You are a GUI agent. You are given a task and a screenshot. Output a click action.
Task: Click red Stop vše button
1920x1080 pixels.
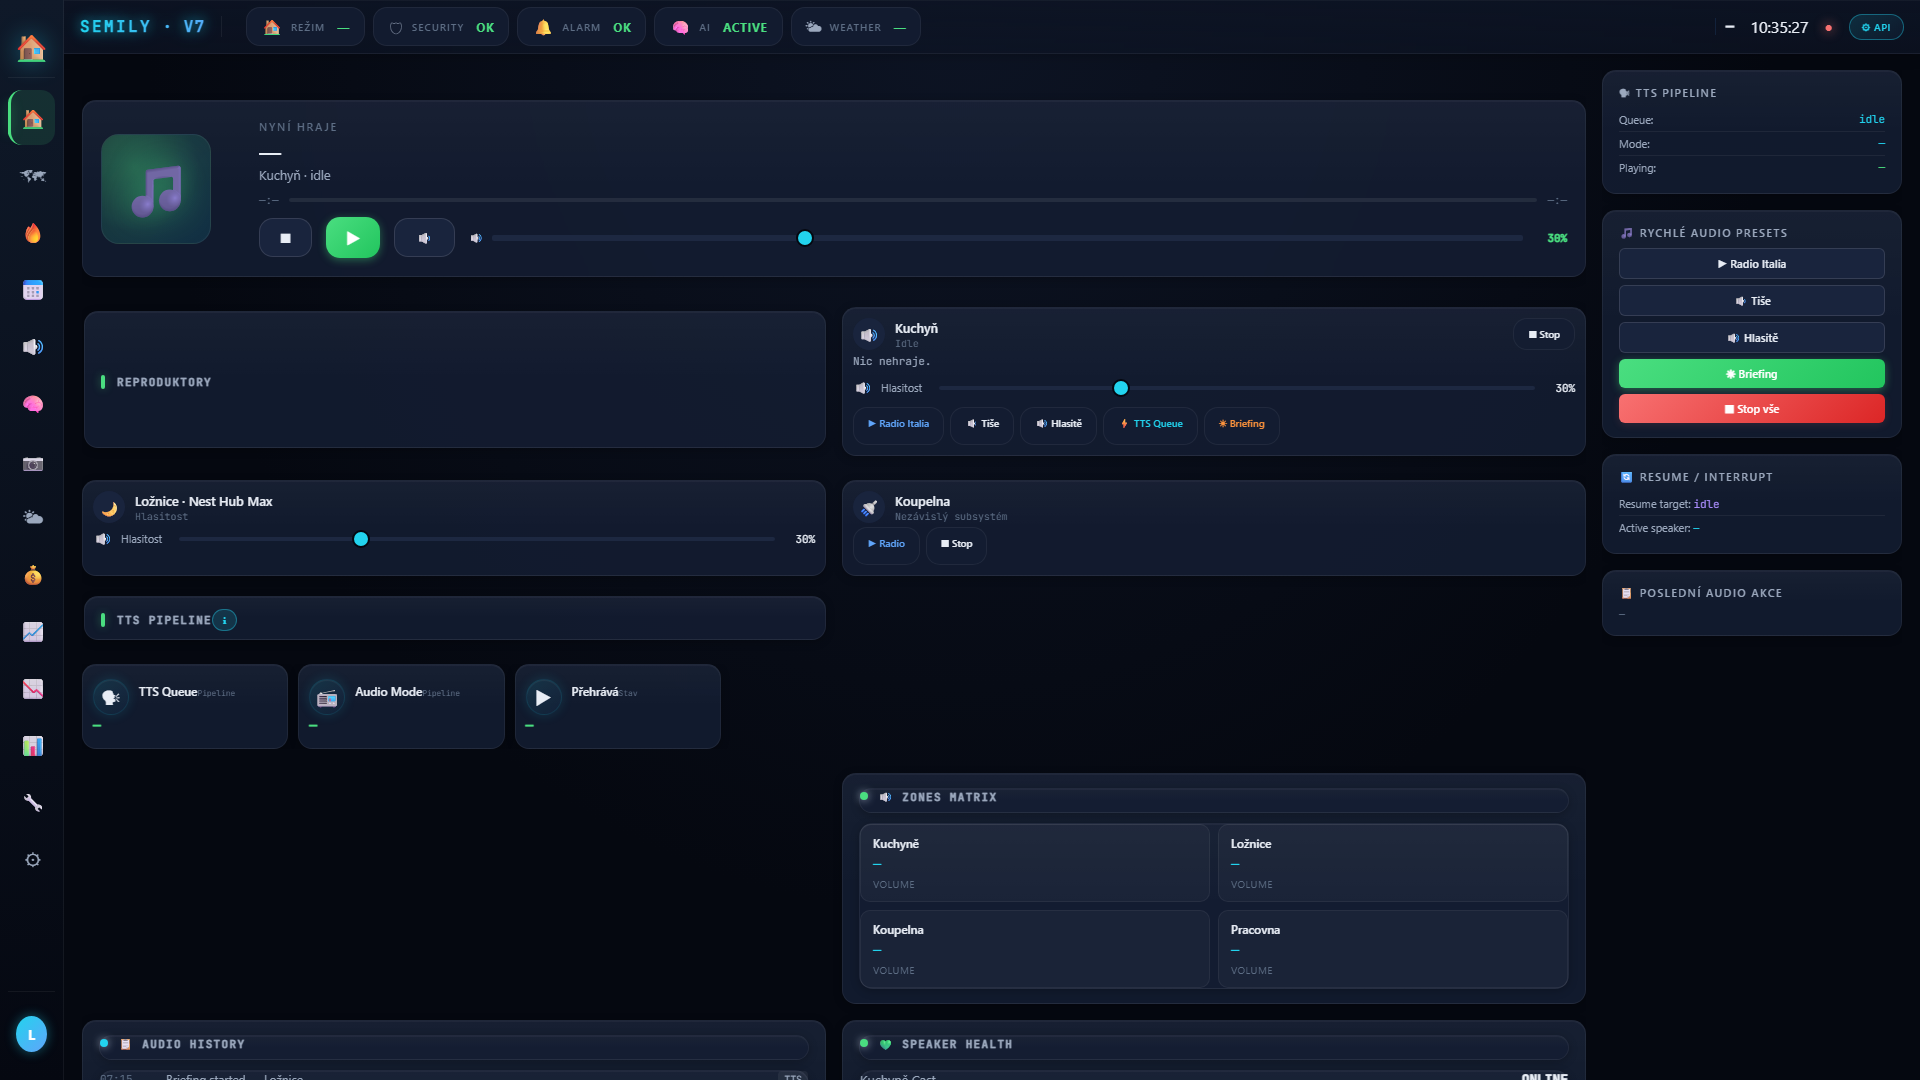point(1751,409)
